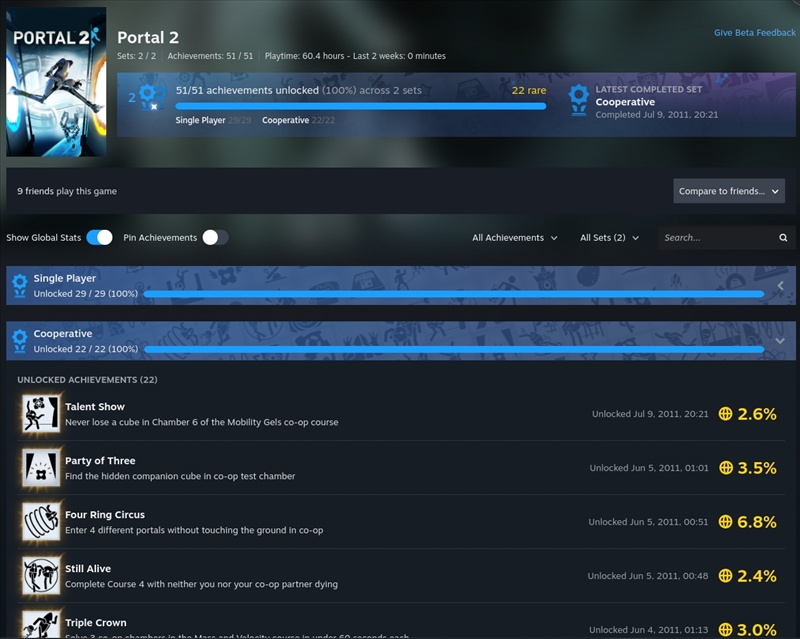Open the All Achievements filter dropdown
The height and width of the screenshot is (639, 800).
(x=514, y=238)
